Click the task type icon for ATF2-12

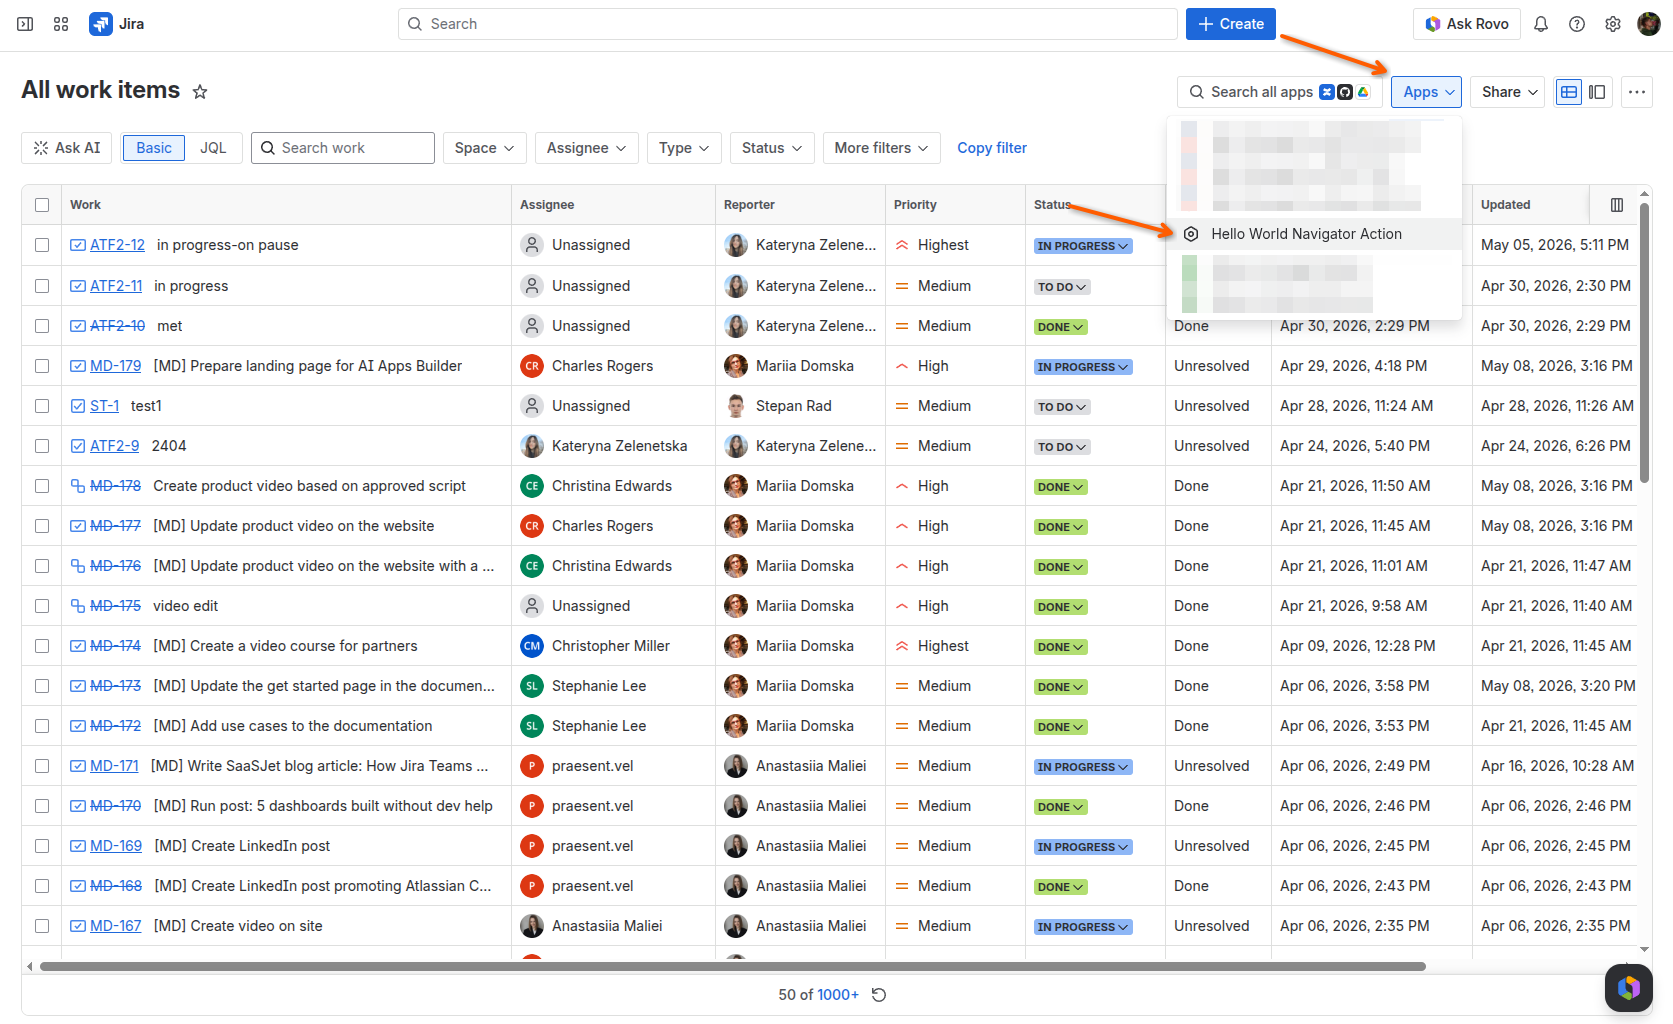coord(77,245)
